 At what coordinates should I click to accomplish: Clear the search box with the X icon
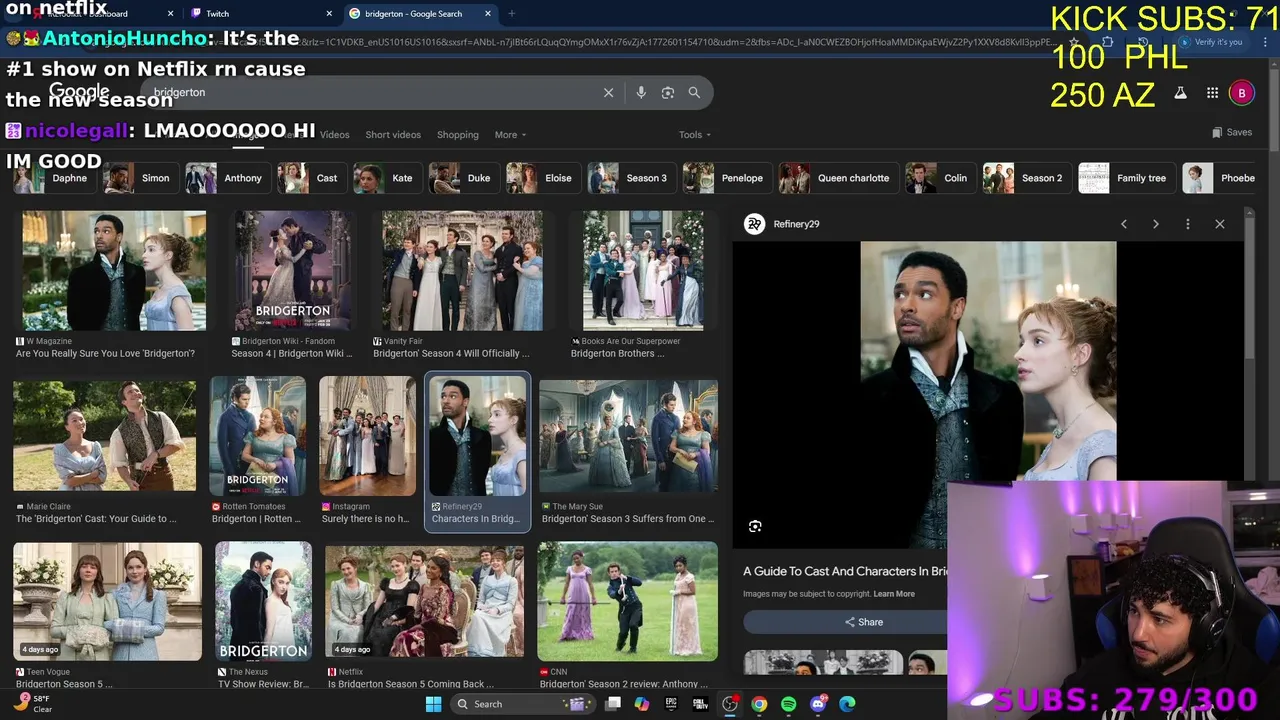[x=608, y=92]
